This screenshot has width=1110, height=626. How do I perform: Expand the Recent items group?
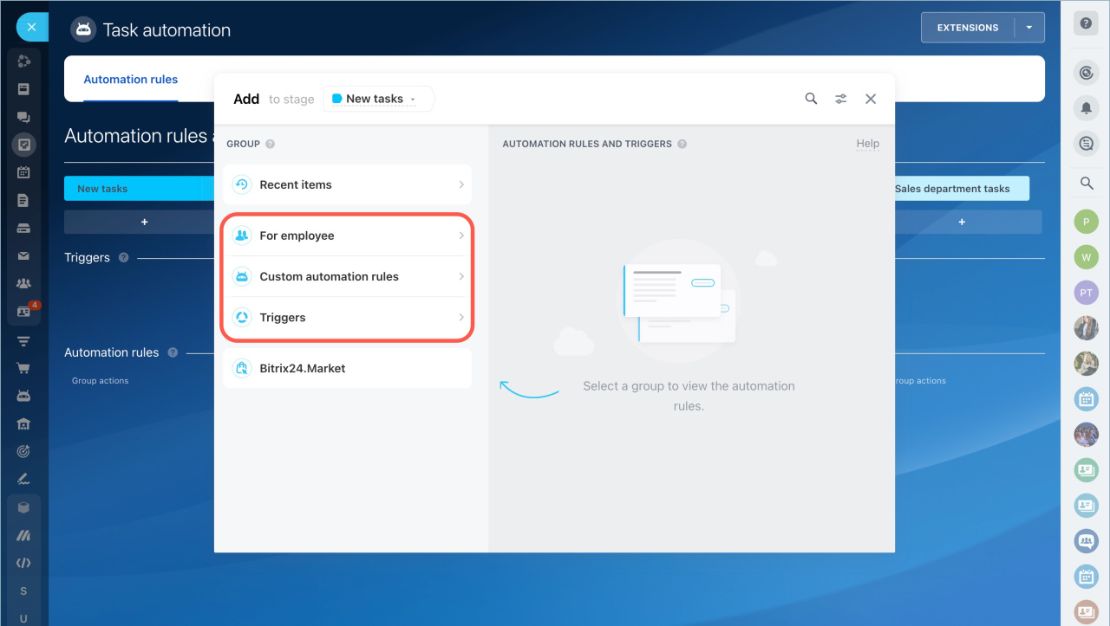click(x=348, y=185)
